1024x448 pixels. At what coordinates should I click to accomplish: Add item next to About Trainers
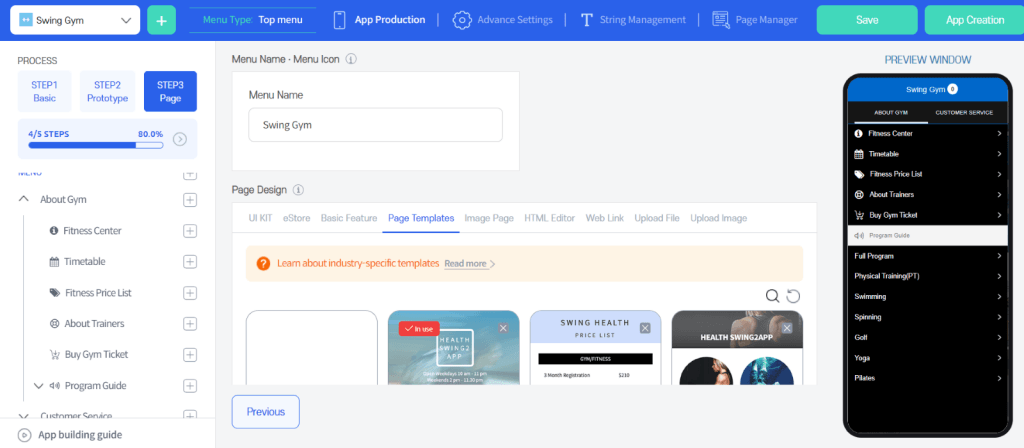pos(189,323)
